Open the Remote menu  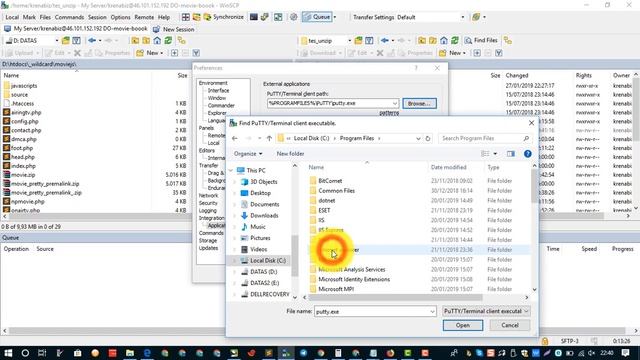pos(144,17)
